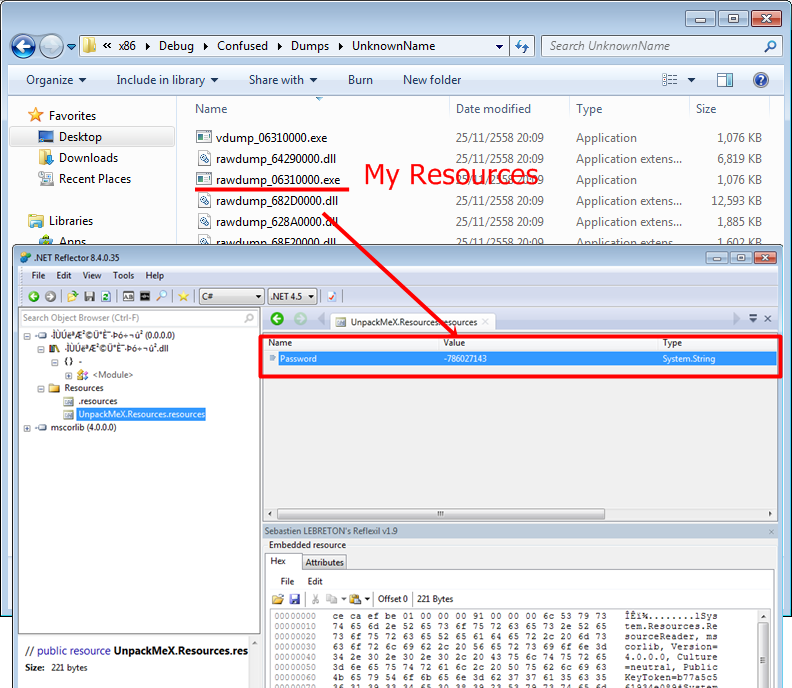Click the open file icon in Reflexil Hex toolbar
Image resolution: width=792 pixels, height=688 pixels.
point(279,598)
